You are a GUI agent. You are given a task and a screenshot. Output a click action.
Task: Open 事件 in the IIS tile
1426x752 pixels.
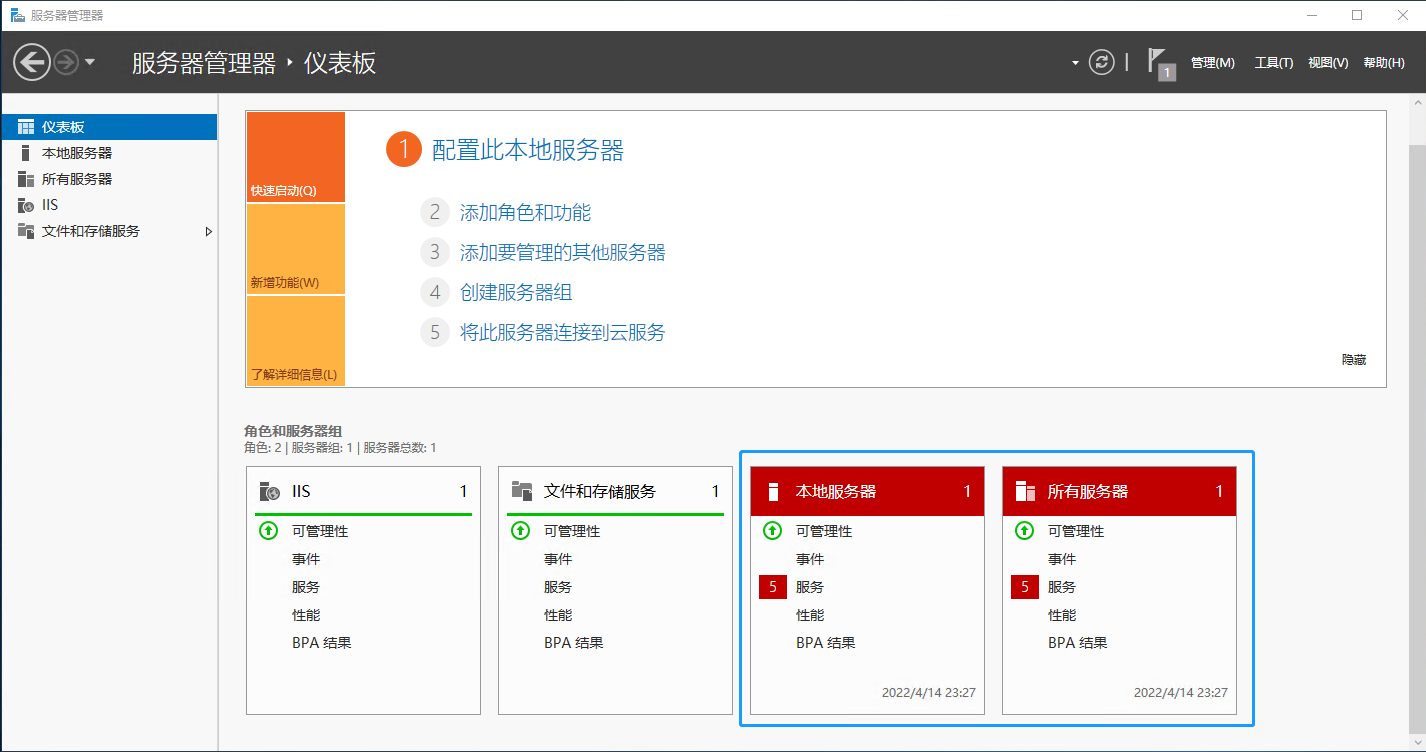(x=306, y=559)
